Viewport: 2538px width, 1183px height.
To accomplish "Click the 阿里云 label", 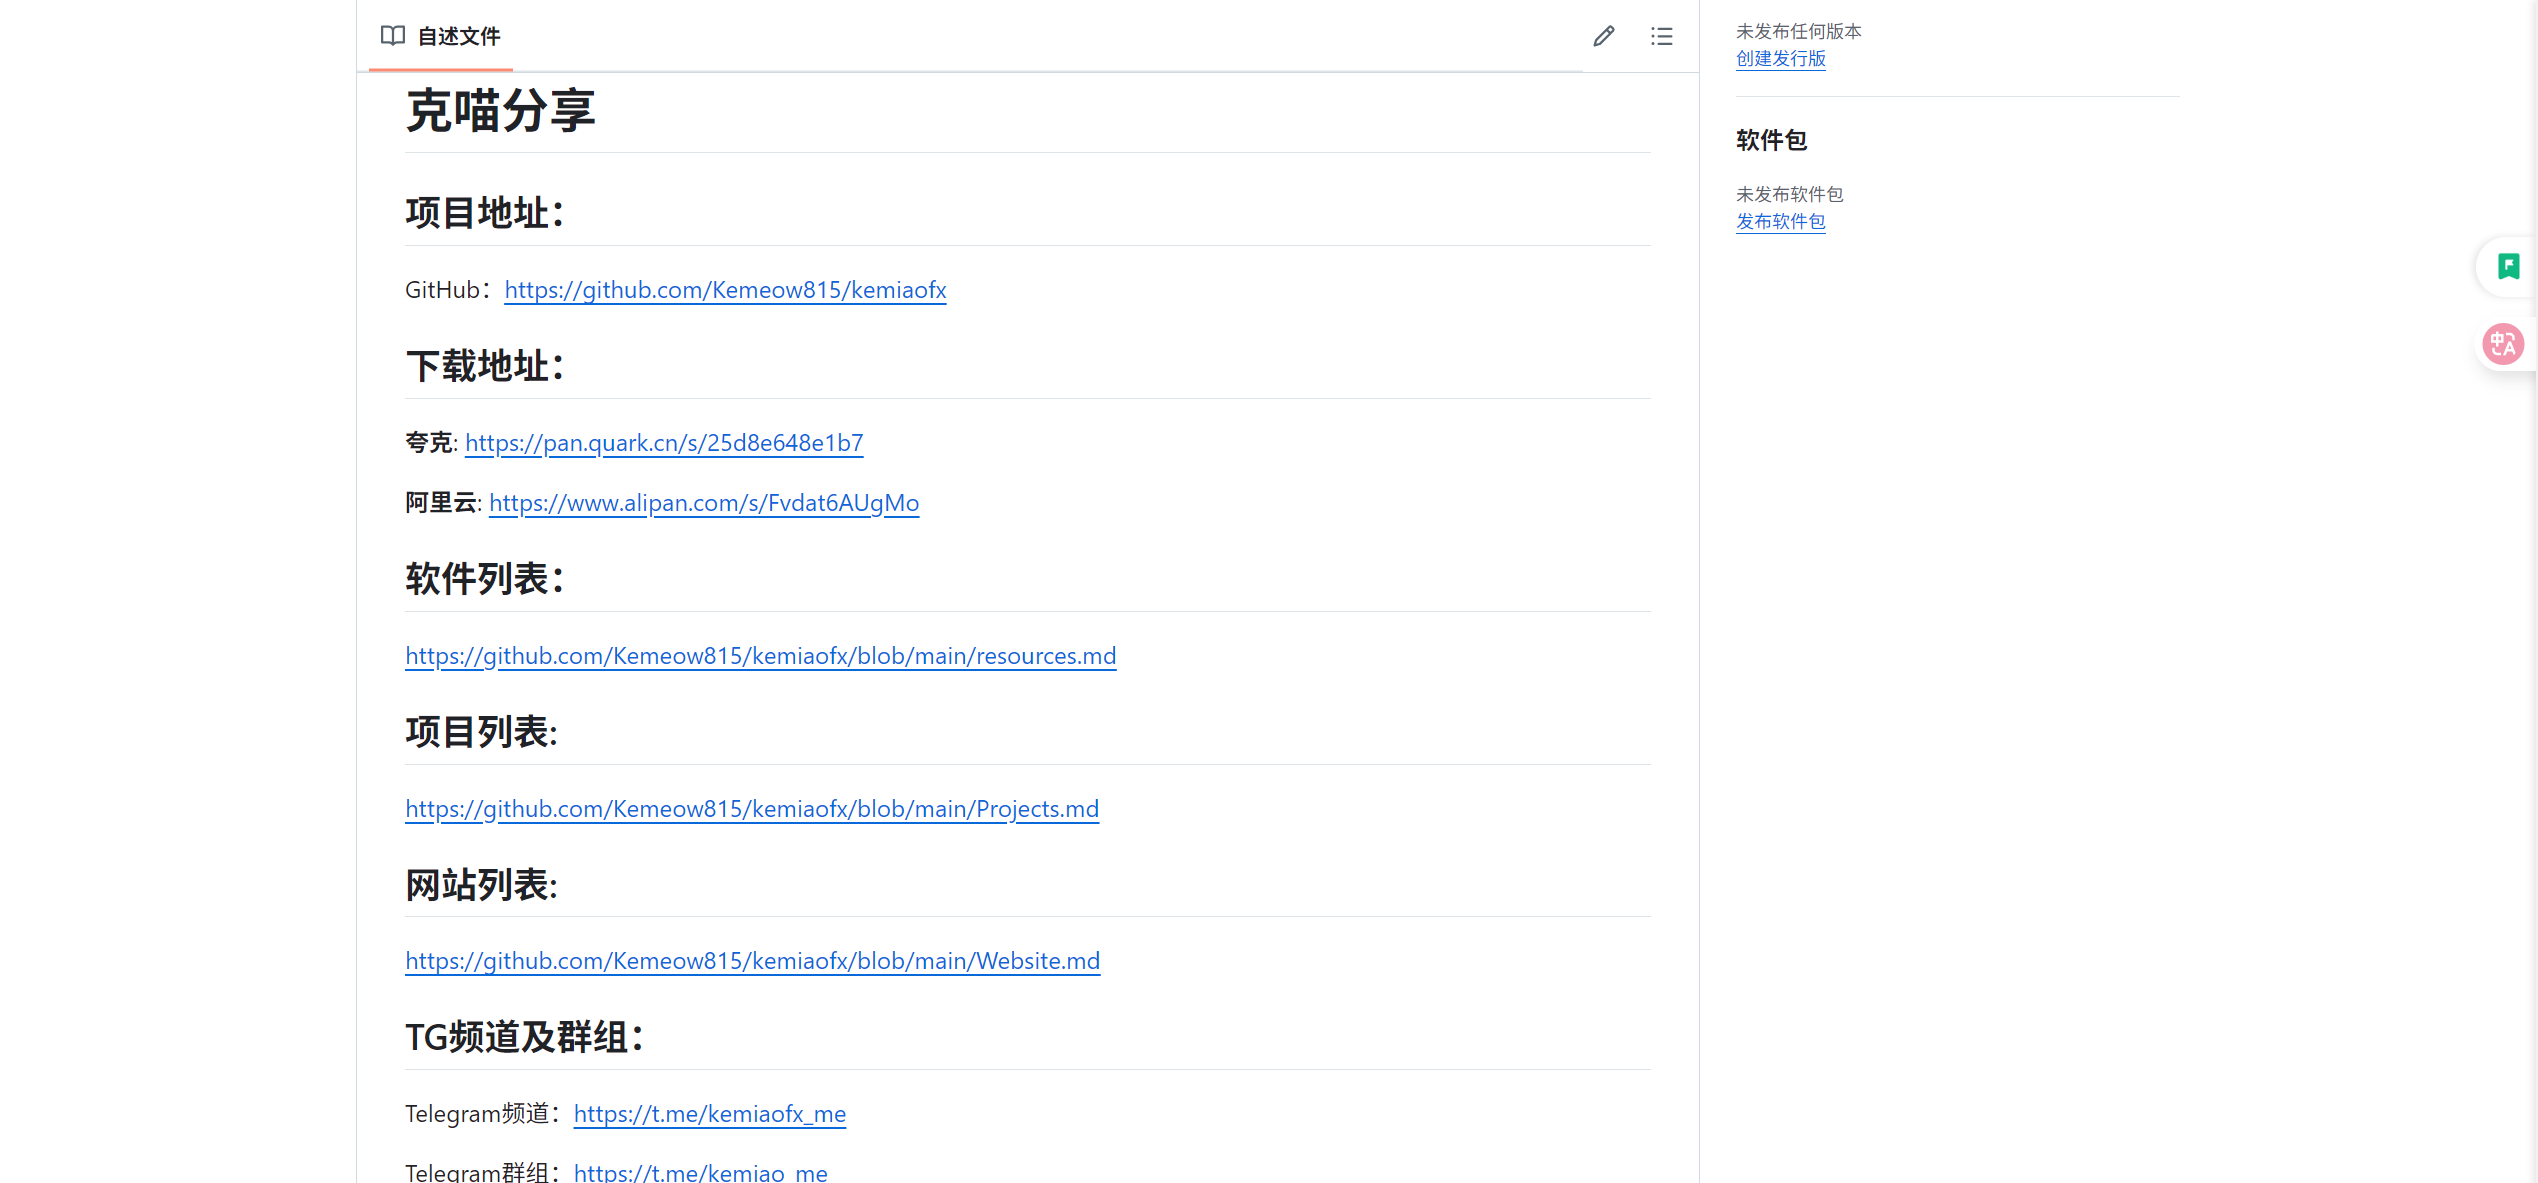I will click(441, 503).
